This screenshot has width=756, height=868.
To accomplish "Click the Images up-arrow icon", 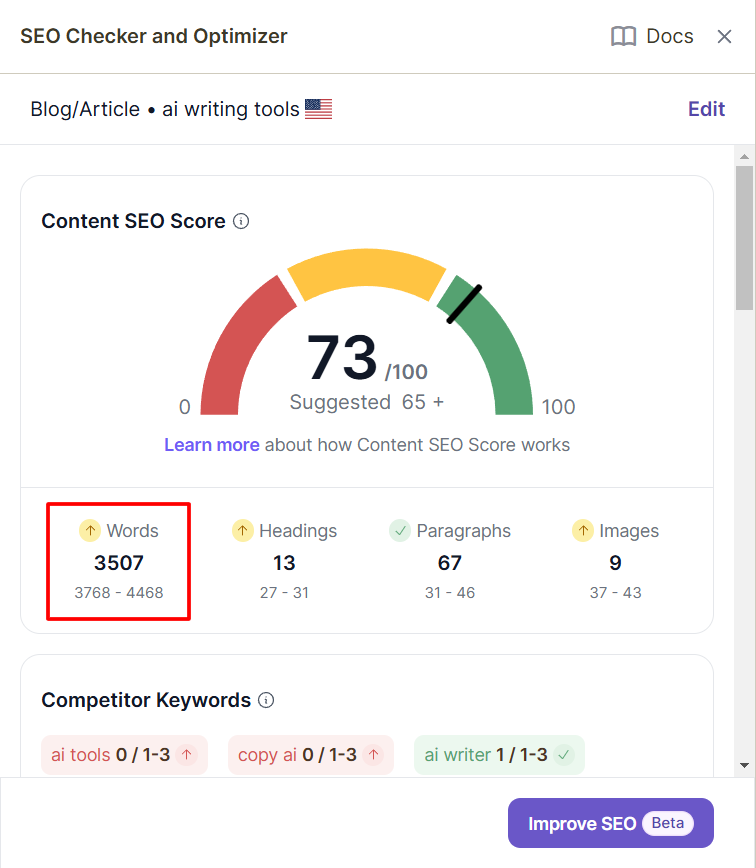I will (582, 531).
